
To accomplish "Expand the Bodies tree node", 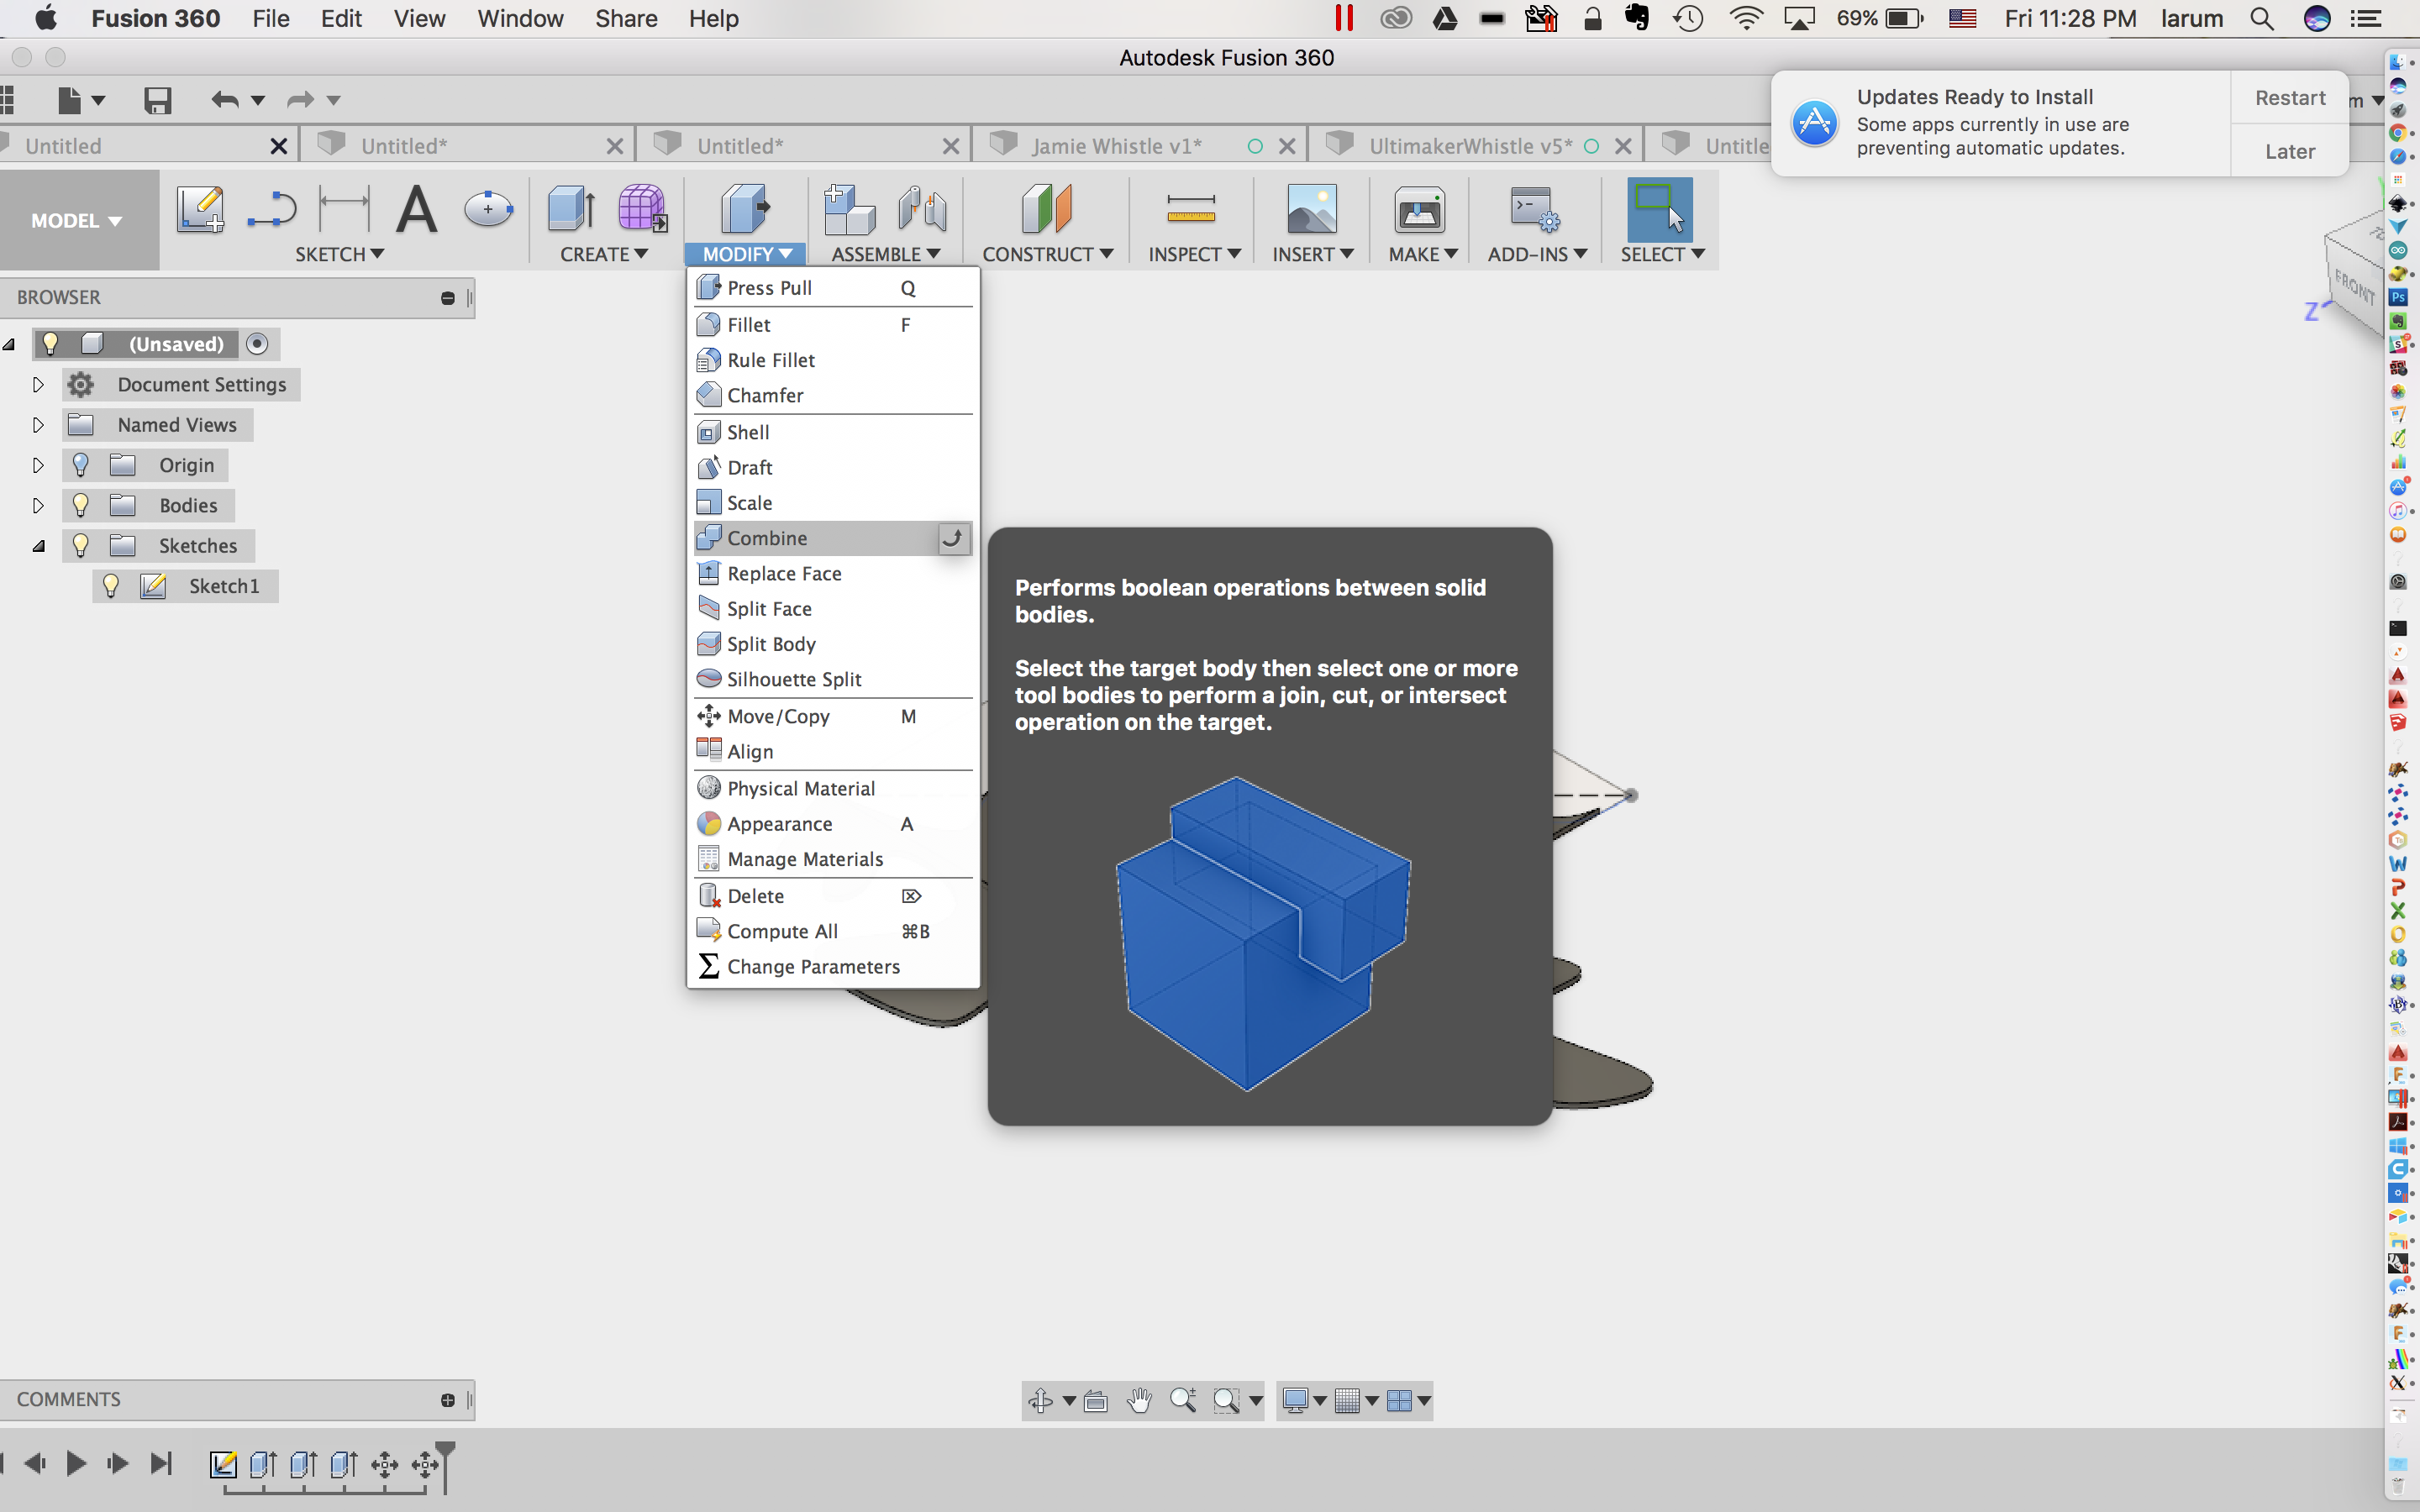I will tap(38, 505).
